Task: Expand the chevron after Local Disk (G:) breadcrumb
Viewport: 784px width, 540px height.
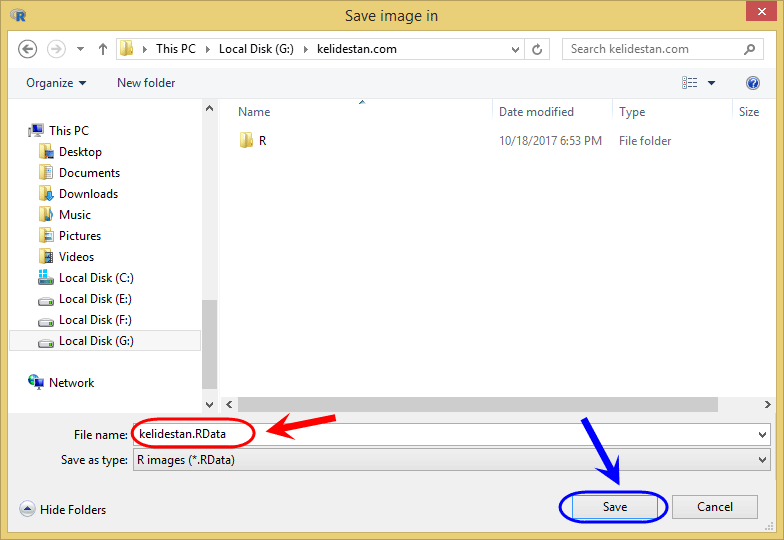Action: (x=306, y=49)
